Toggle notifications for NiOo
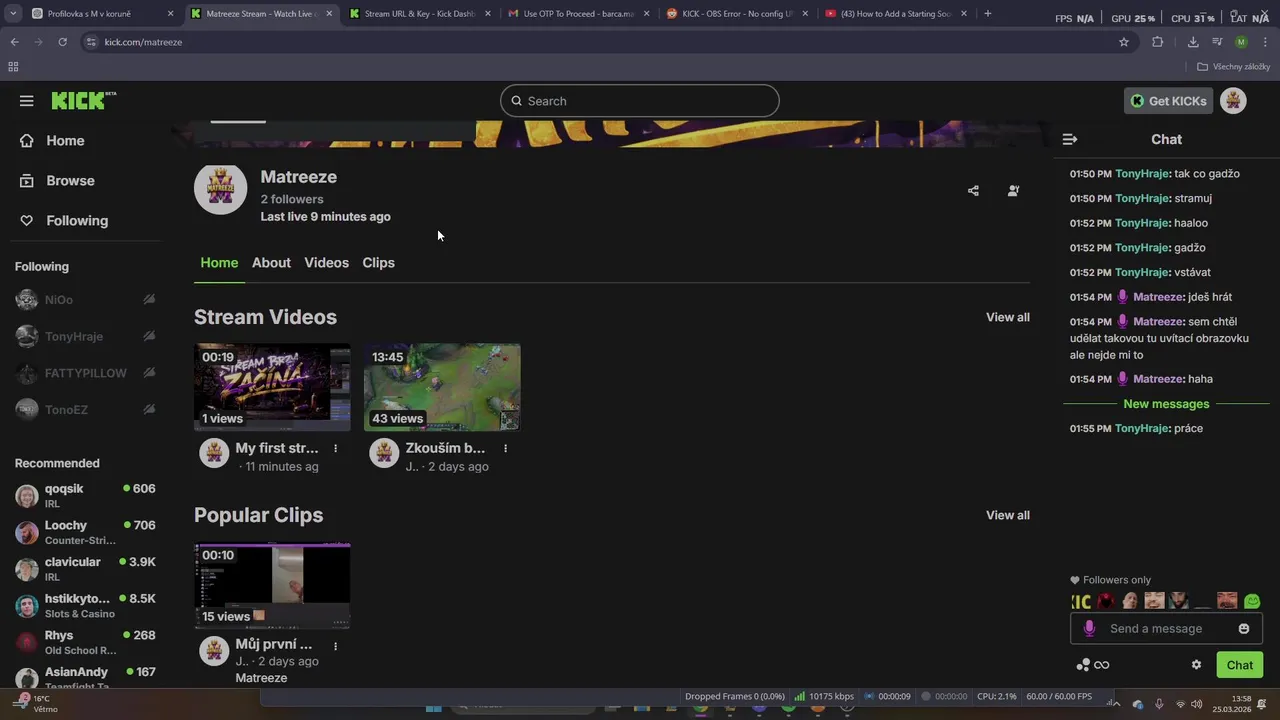This screenshot has width=1280, height=720. [149, 300]
